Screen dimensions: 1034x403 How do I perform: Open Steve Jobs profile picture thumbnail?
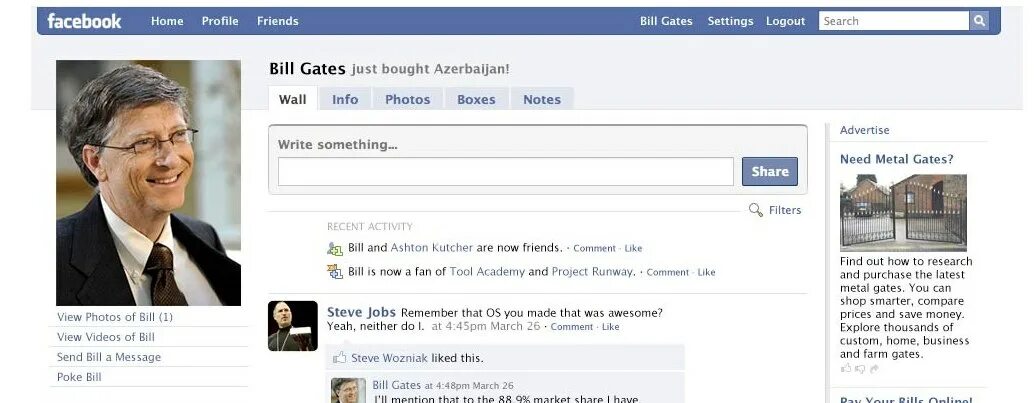point(293,326)
